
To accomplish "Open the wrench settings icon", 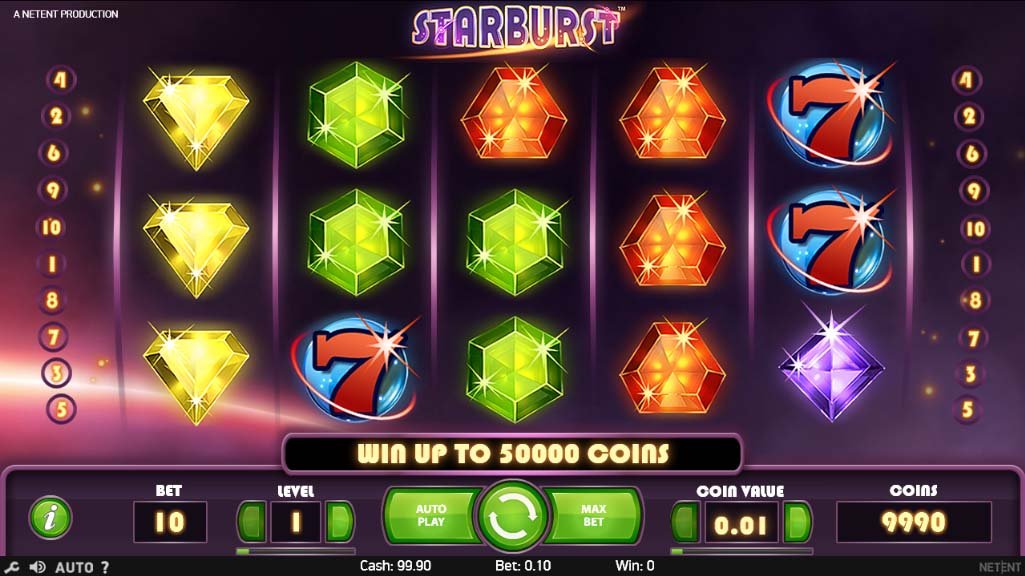I will [x=12, y=567].
